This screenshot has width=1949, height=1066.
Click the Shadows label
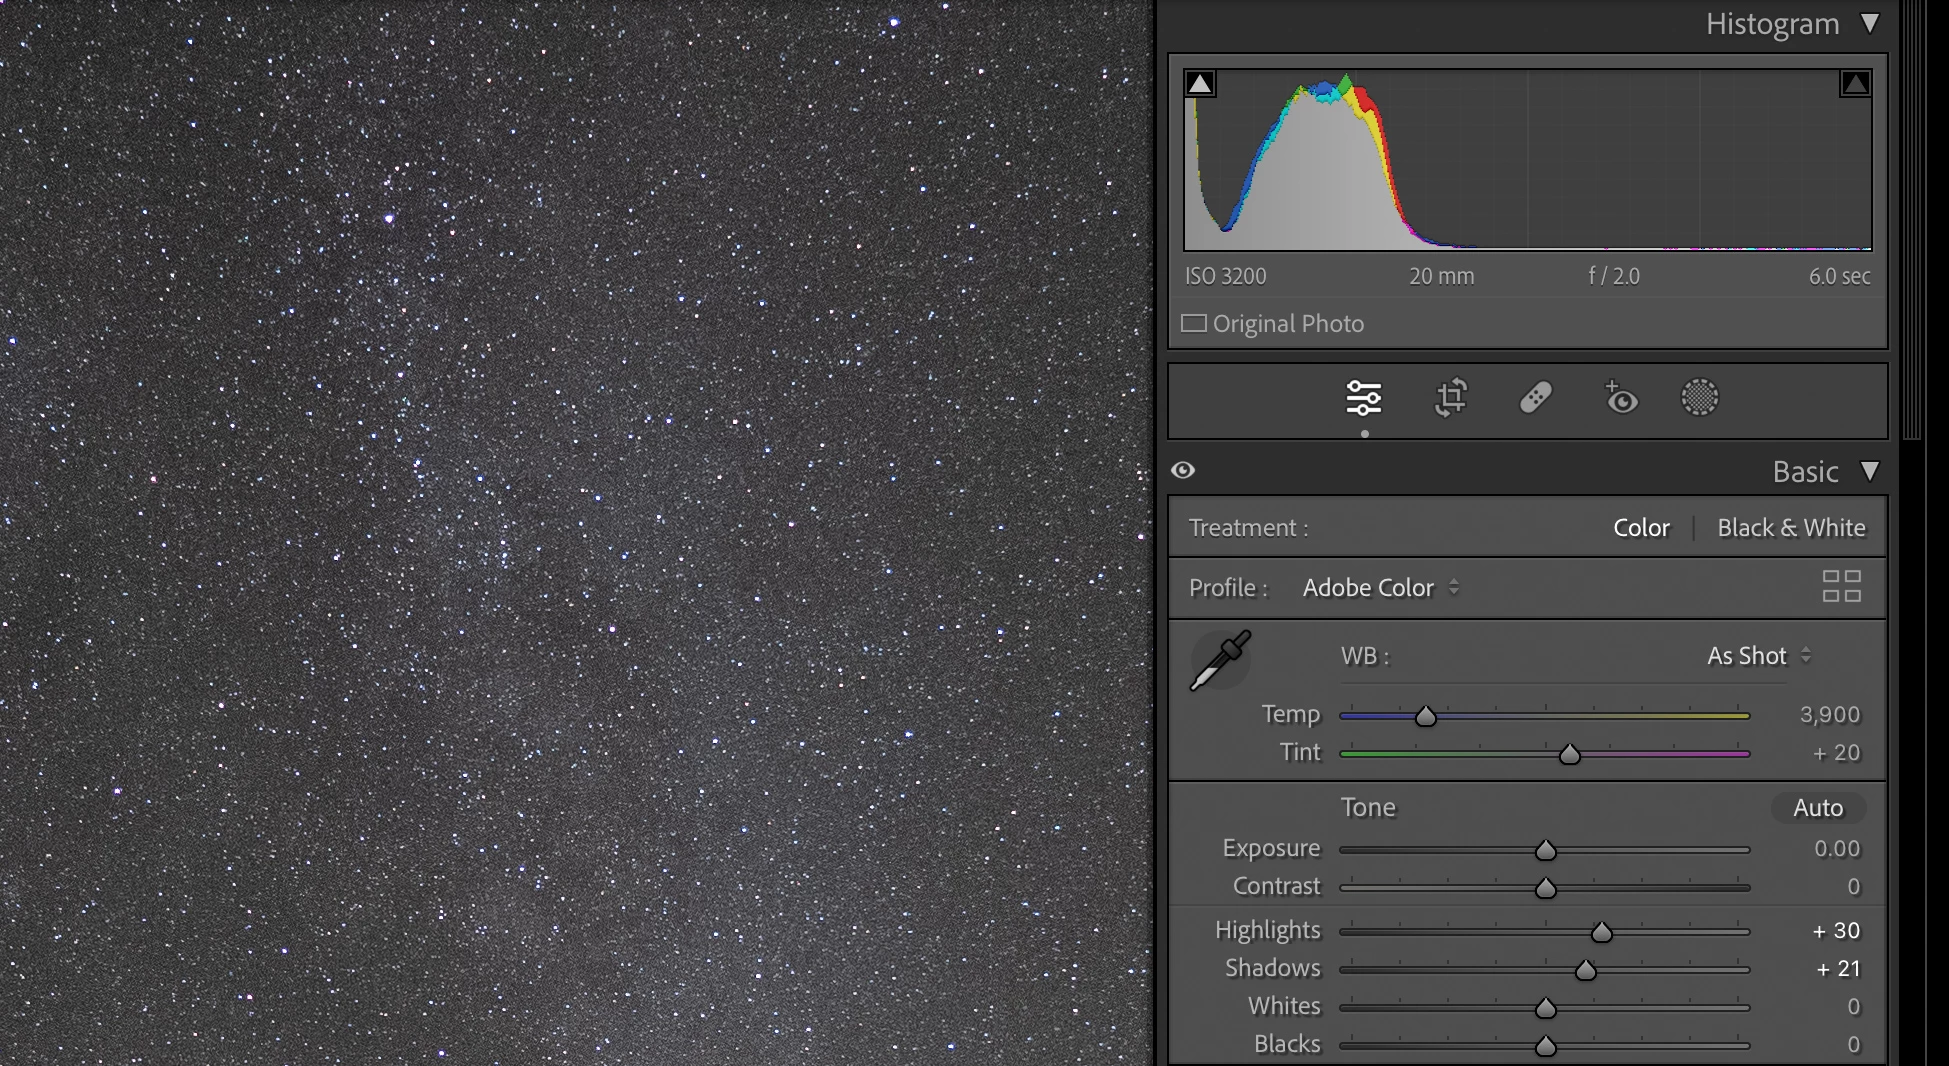[1273, 968]
